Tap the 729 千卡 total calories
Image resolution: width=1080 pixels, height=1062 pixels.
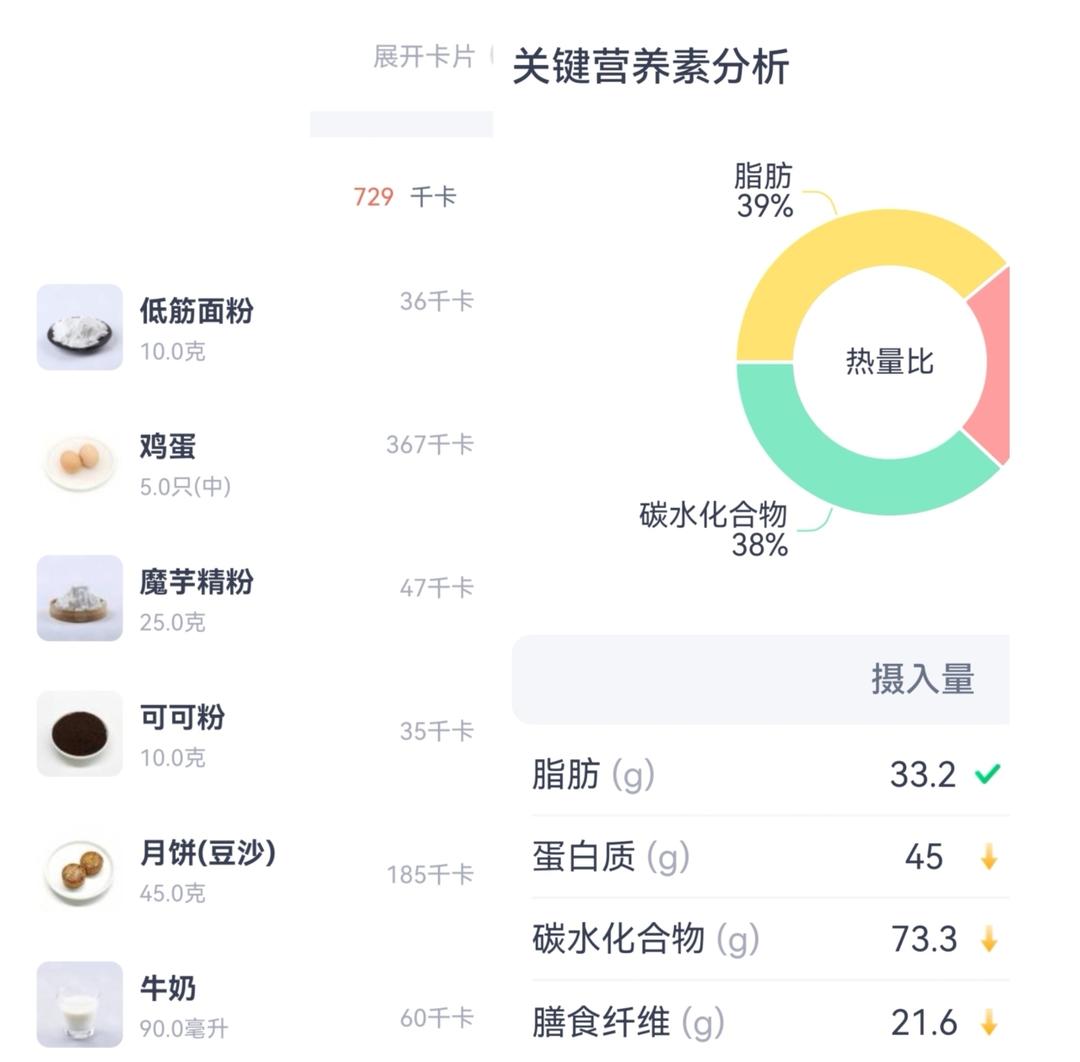(x=404, y=197)
